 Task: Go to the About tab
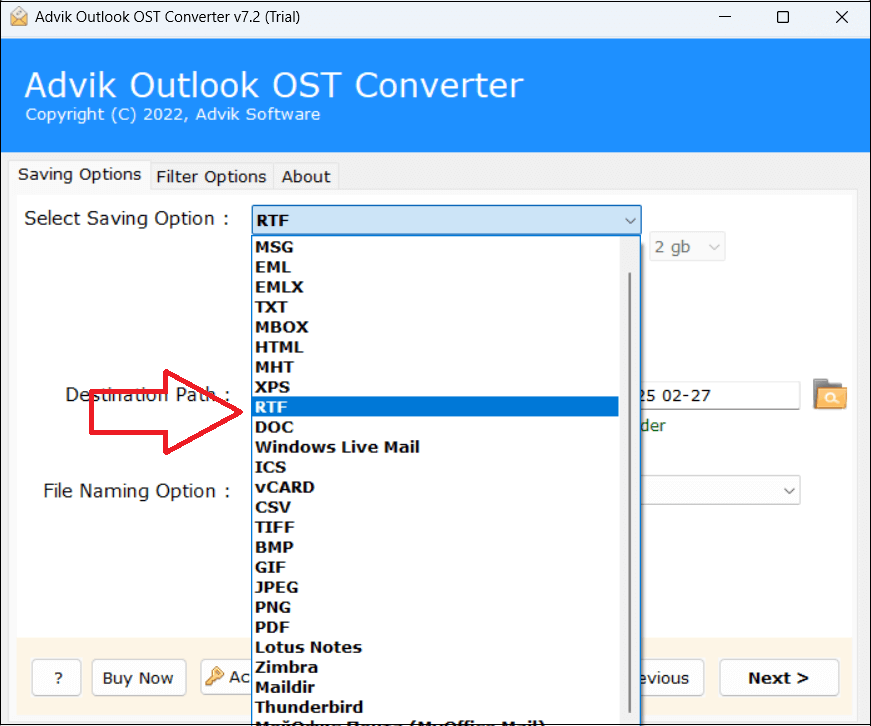point(306,177)
